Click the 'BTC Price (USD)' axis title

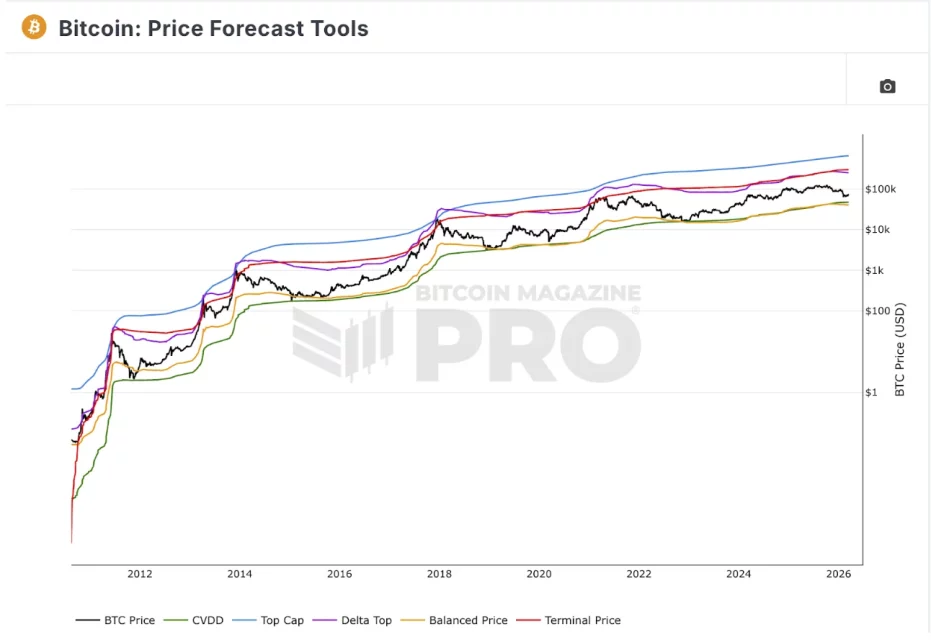point(900,349)
